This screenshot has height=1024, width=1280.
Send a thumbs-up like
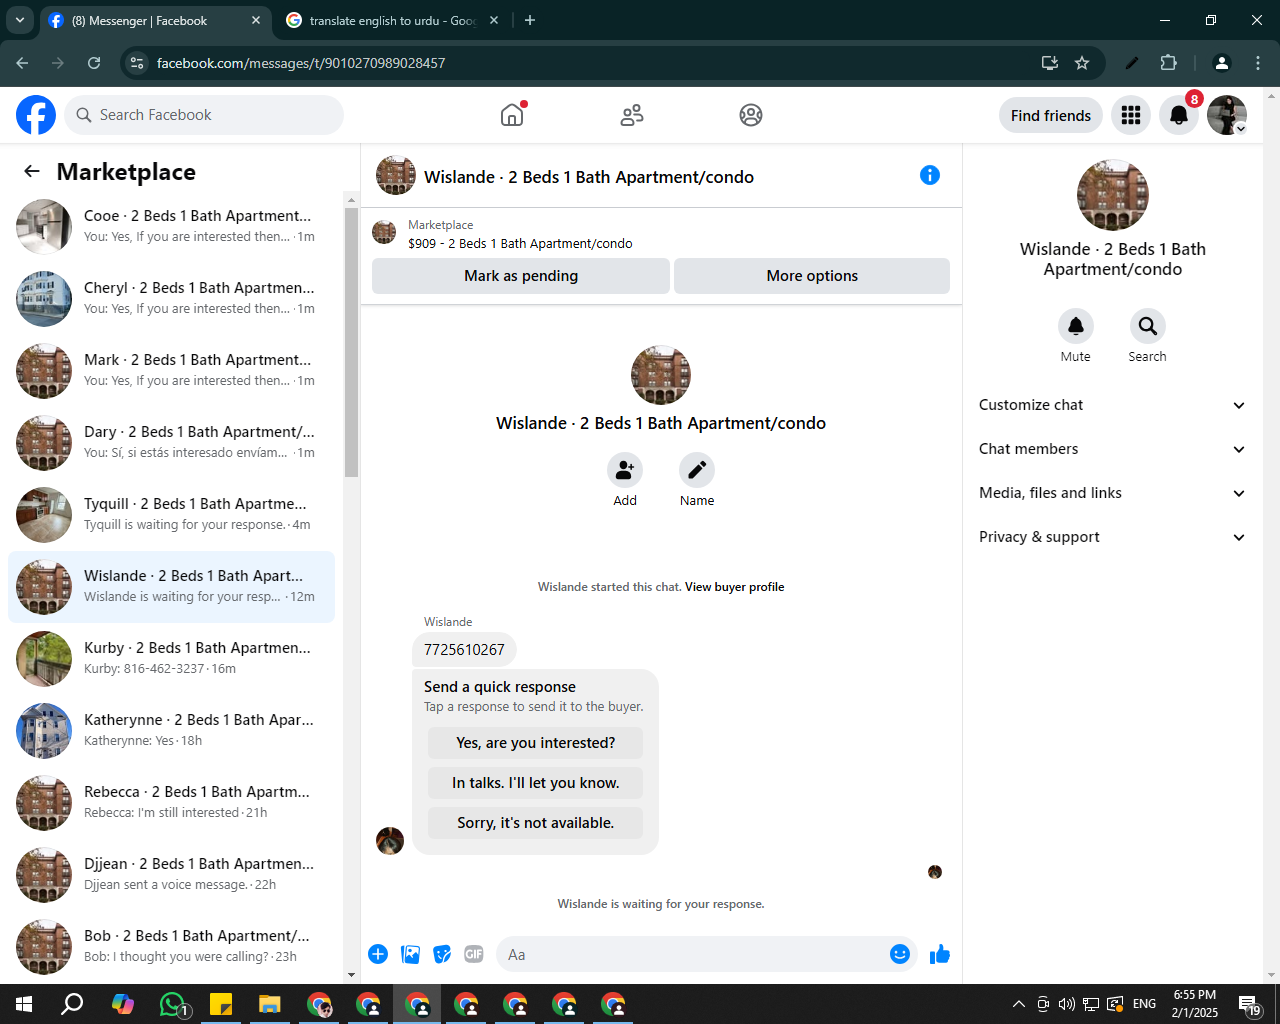[x=940, y=954]
